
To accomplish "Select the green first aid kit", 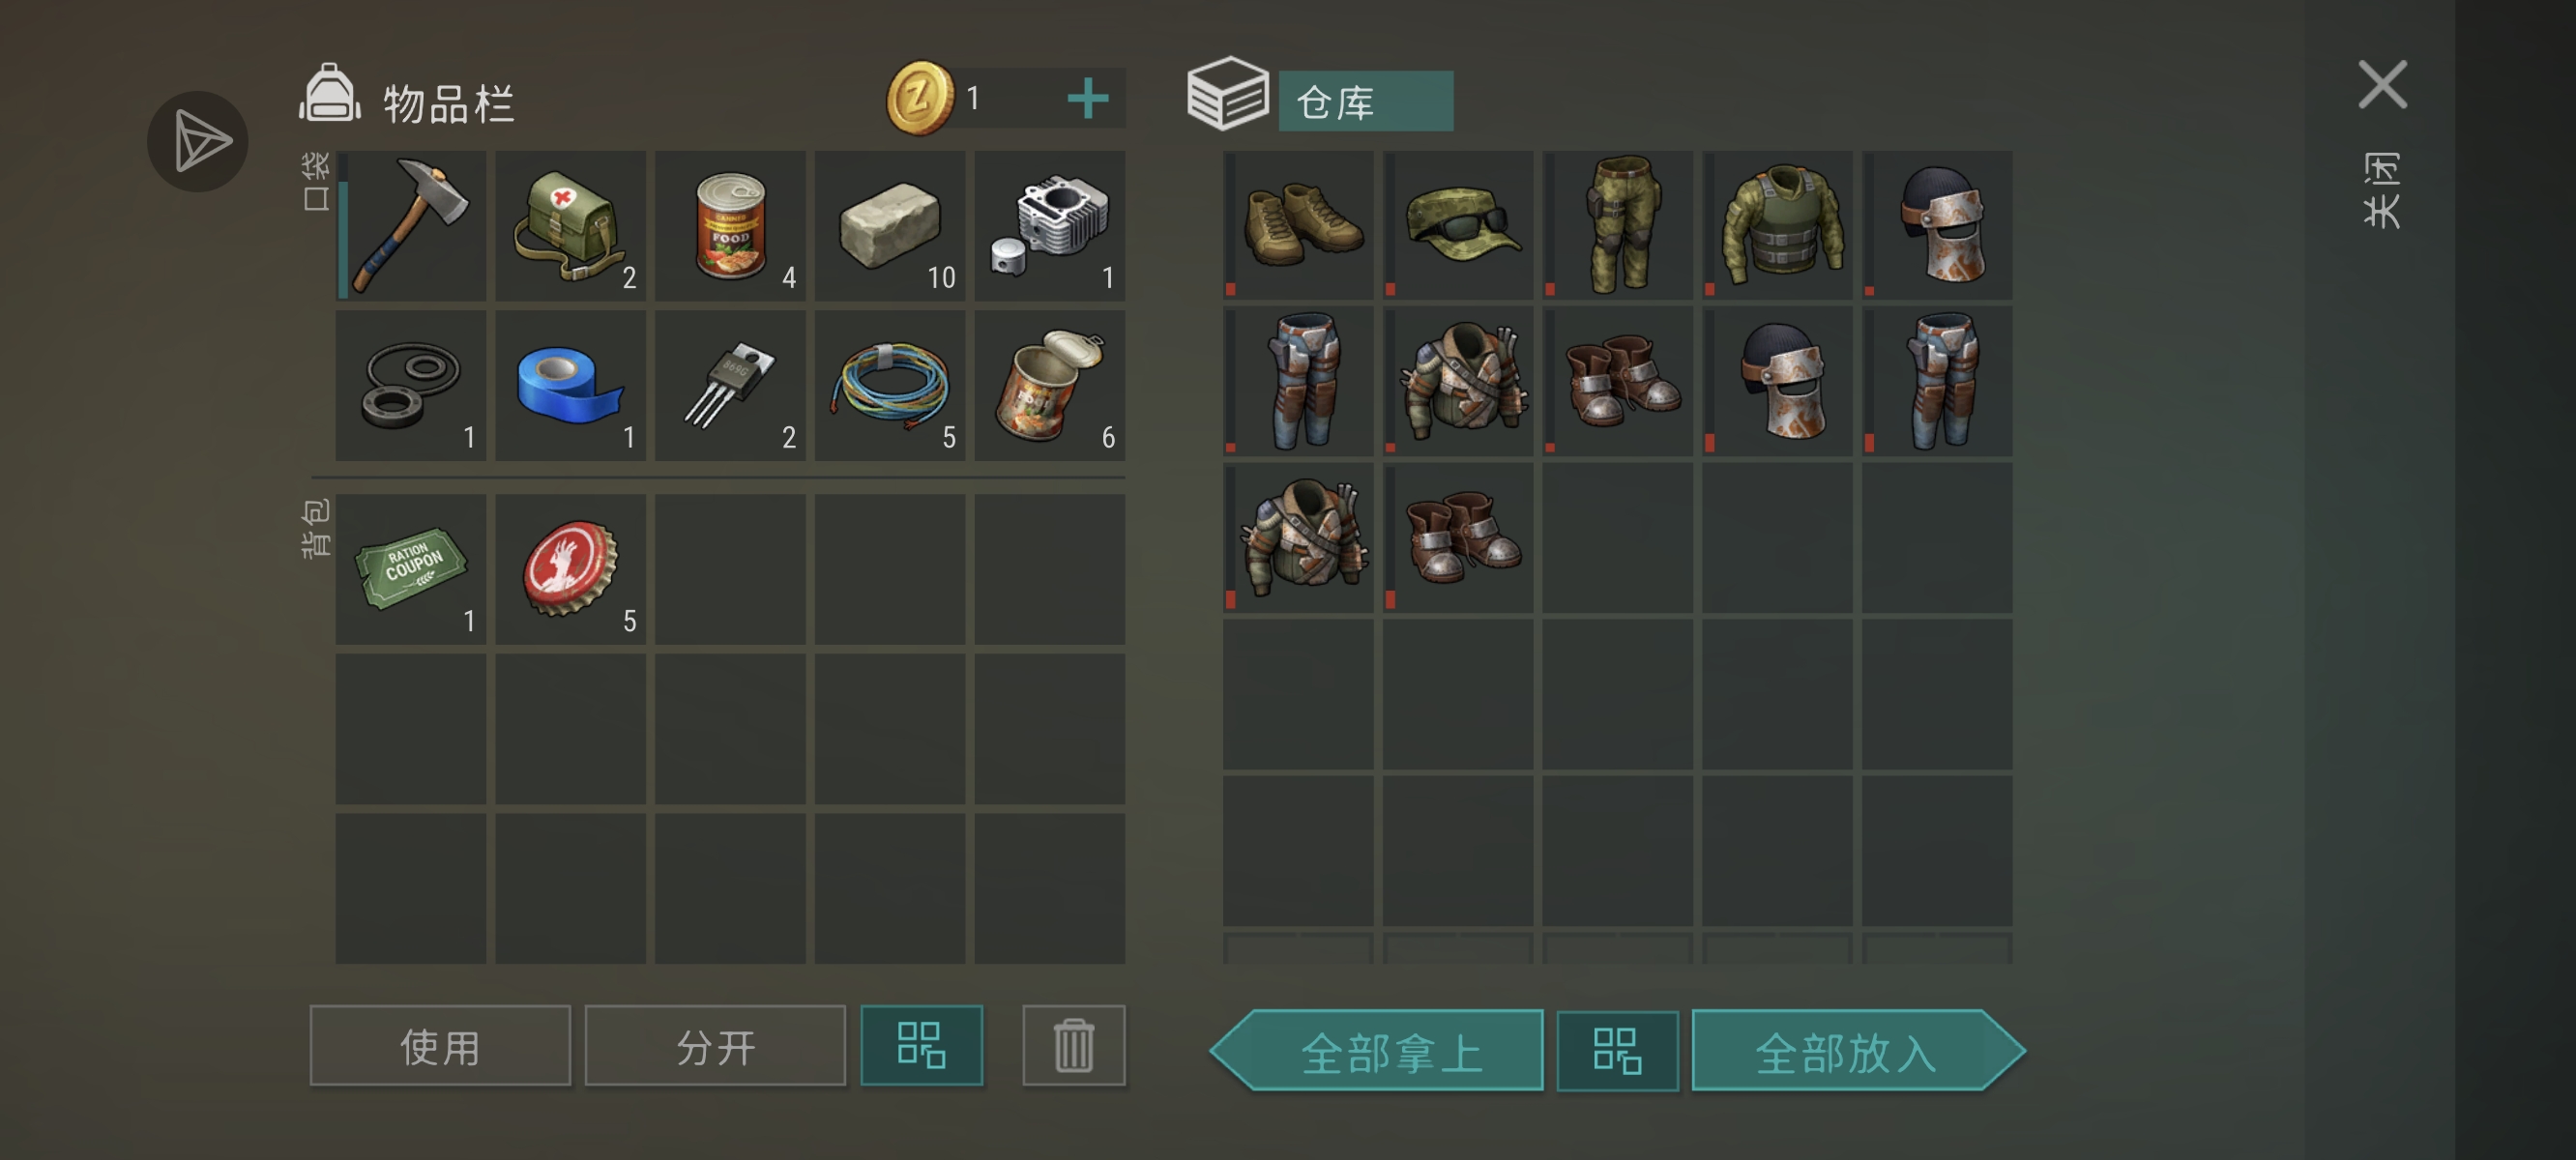I will (x=570, y=226).
